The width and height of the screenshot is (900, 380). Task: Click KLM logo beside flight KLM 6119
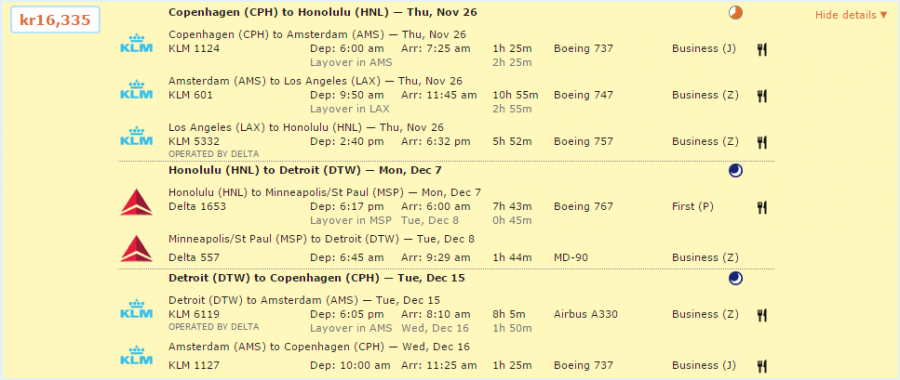(x=136, y=309)
